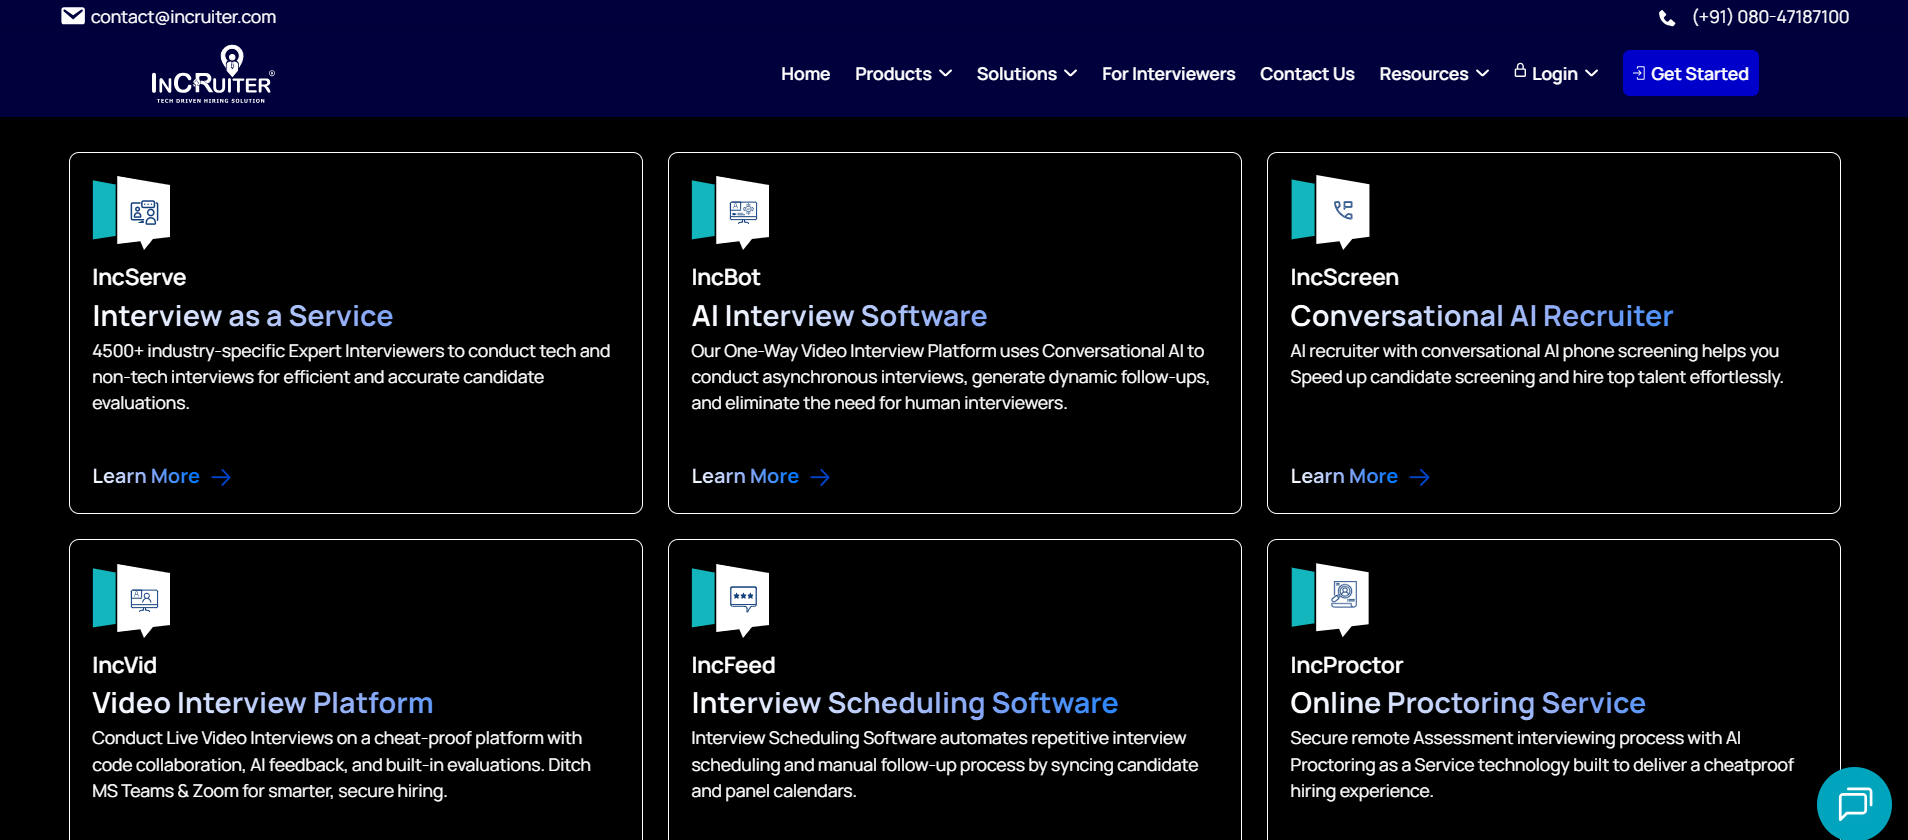Click the IncScreen product name
1908x840 pixels.
(1344, 277)
